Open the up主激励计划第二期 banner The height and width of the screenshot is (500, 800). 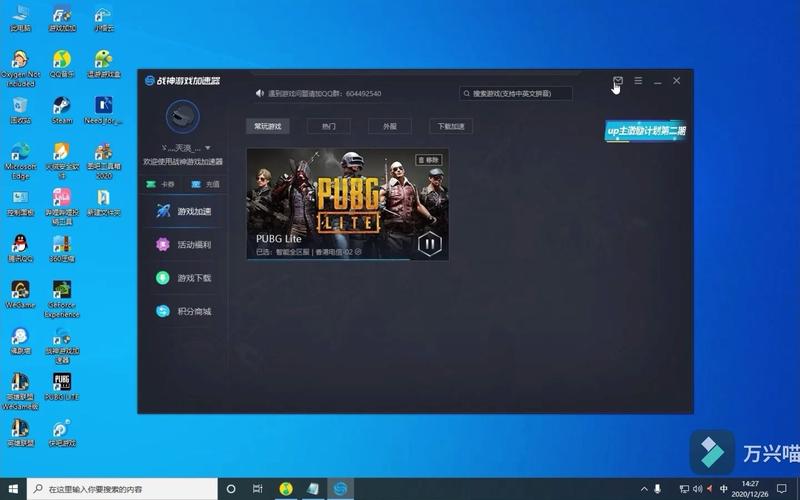(645, 131)
